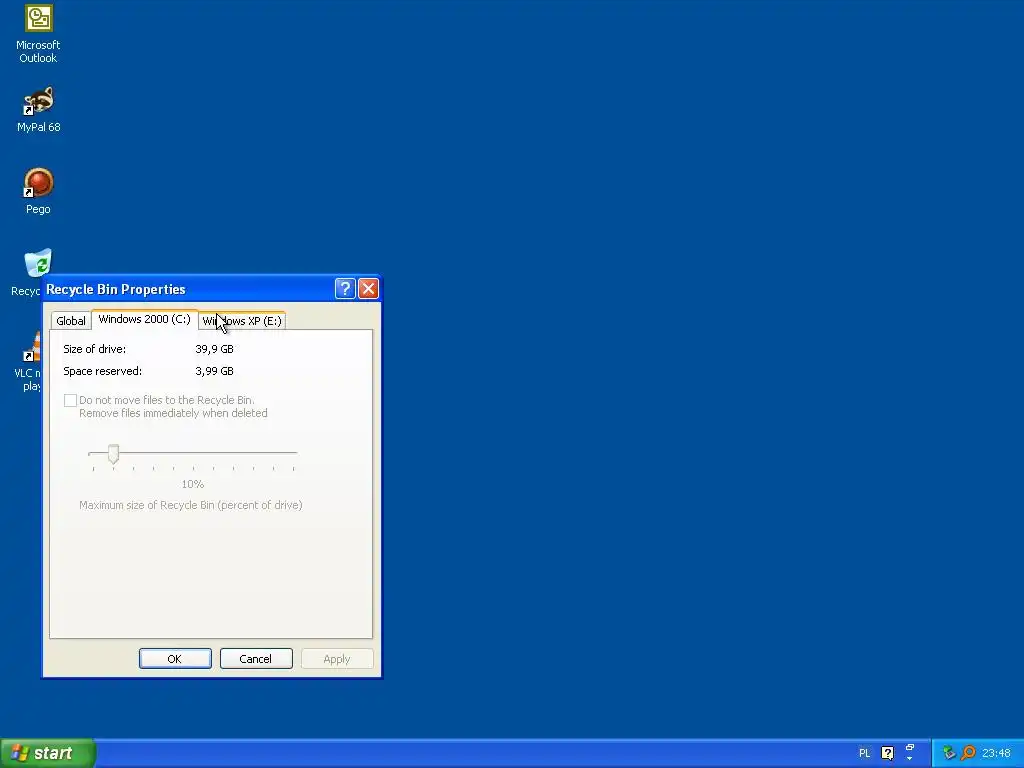
Task: Click the Recycle Bin size slider thumb
Action: 114,454
